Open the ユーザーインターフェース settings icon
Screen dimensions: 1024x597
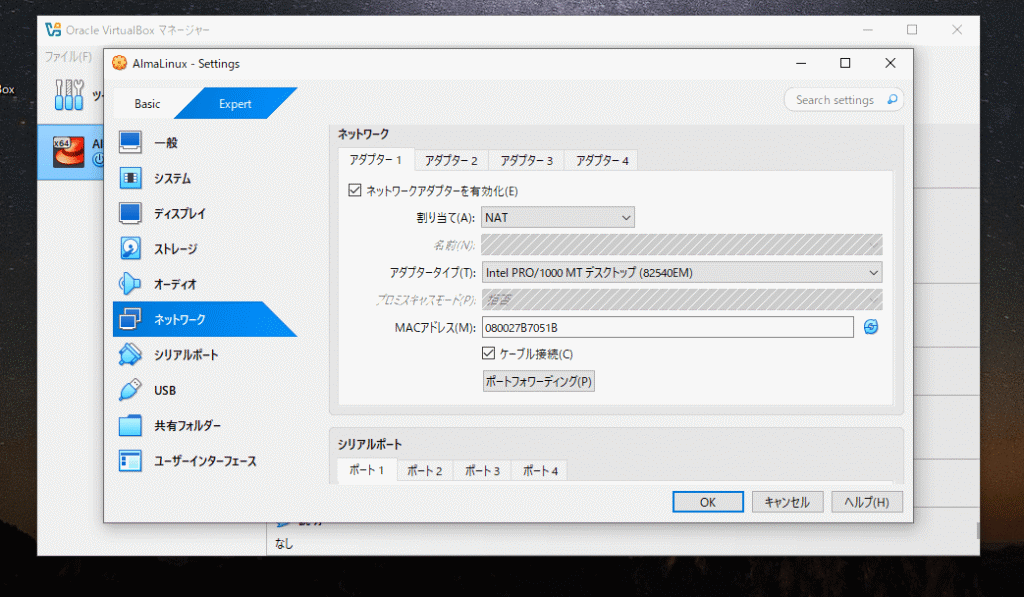(130, 460)
